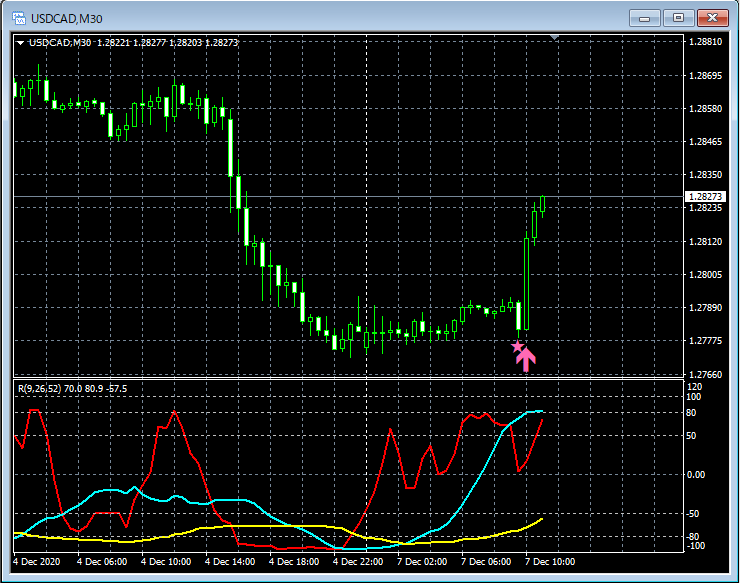Select the yellow indicator line

(250, 526)
